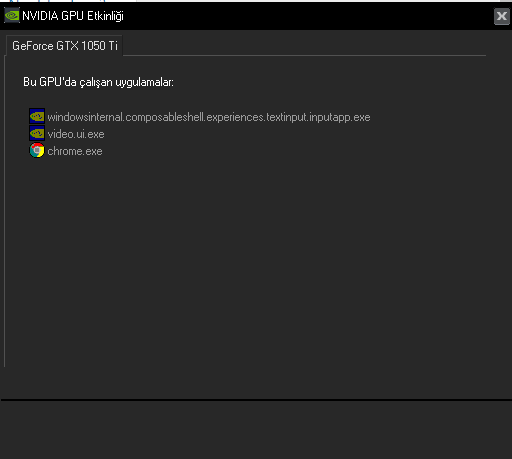Click the NVIDIA icon beside windowsinternal inputapp.exe

tap(37, 116)
